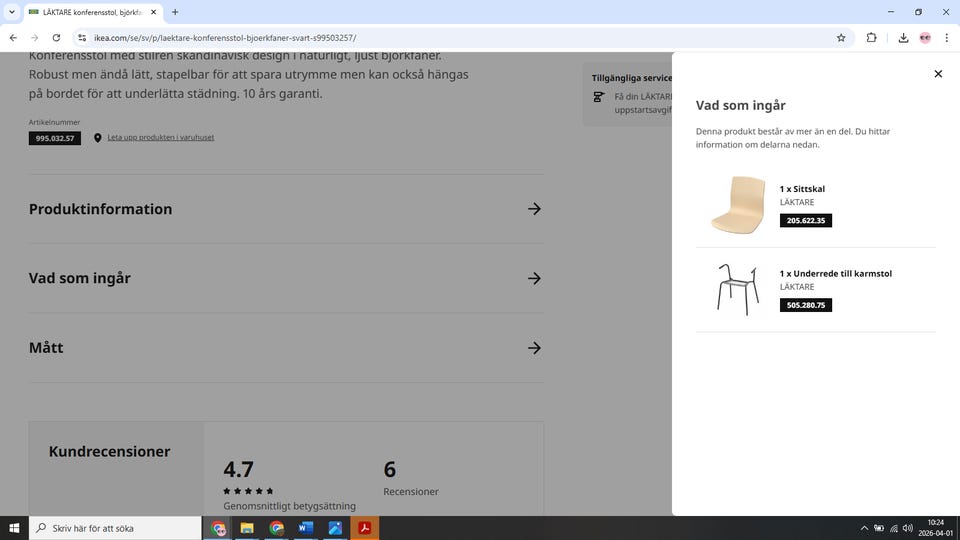Image resolution: width=960 pixels, height=540 pixels.
Task: Go forward in browser history
Action: pyautogui.click(x=35, y=38)
